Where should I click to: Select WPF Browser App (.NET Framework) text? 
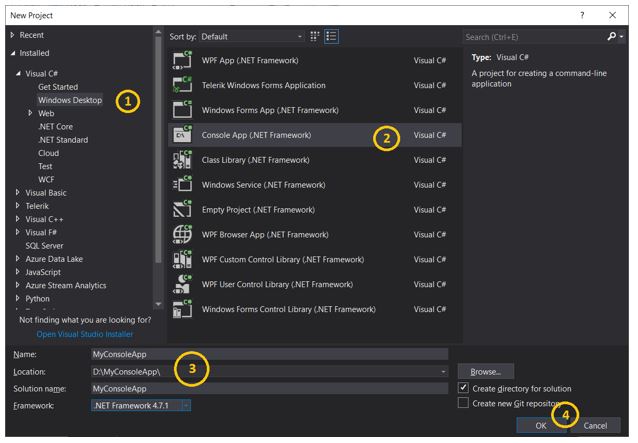[265, 235]
